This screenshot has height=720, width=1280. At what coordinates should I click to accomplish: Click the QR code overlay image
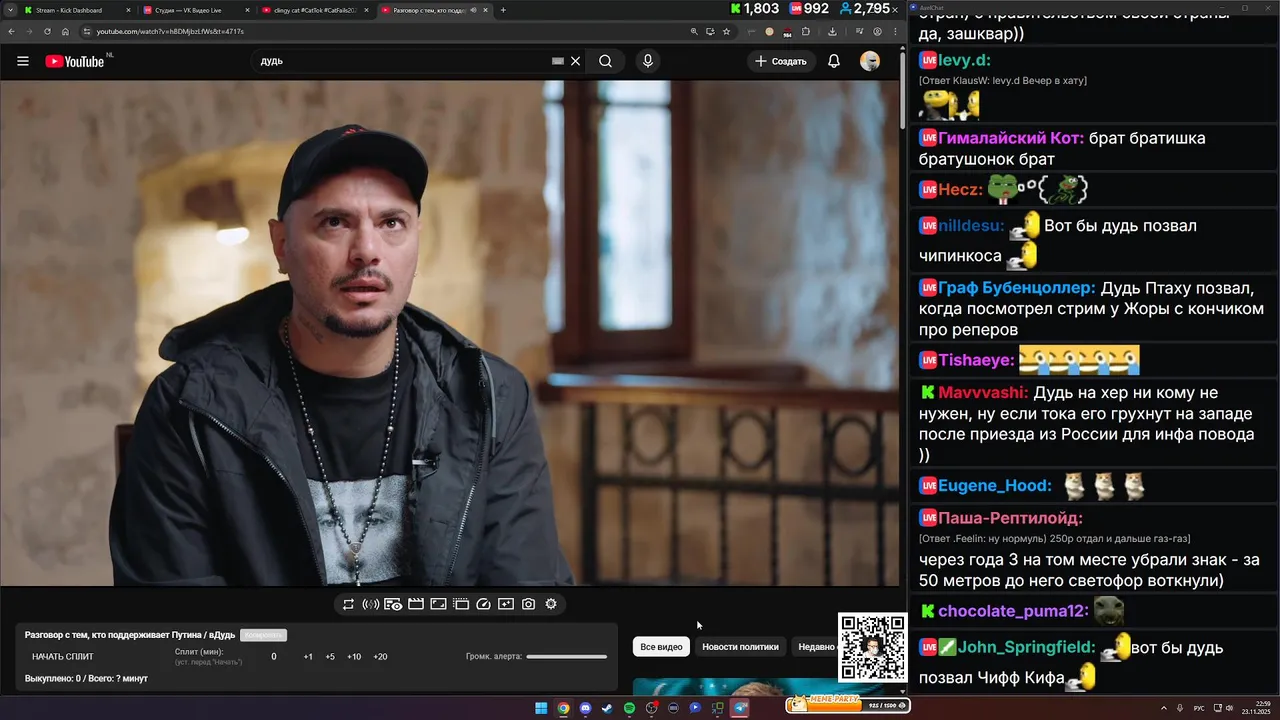point(872,647)
